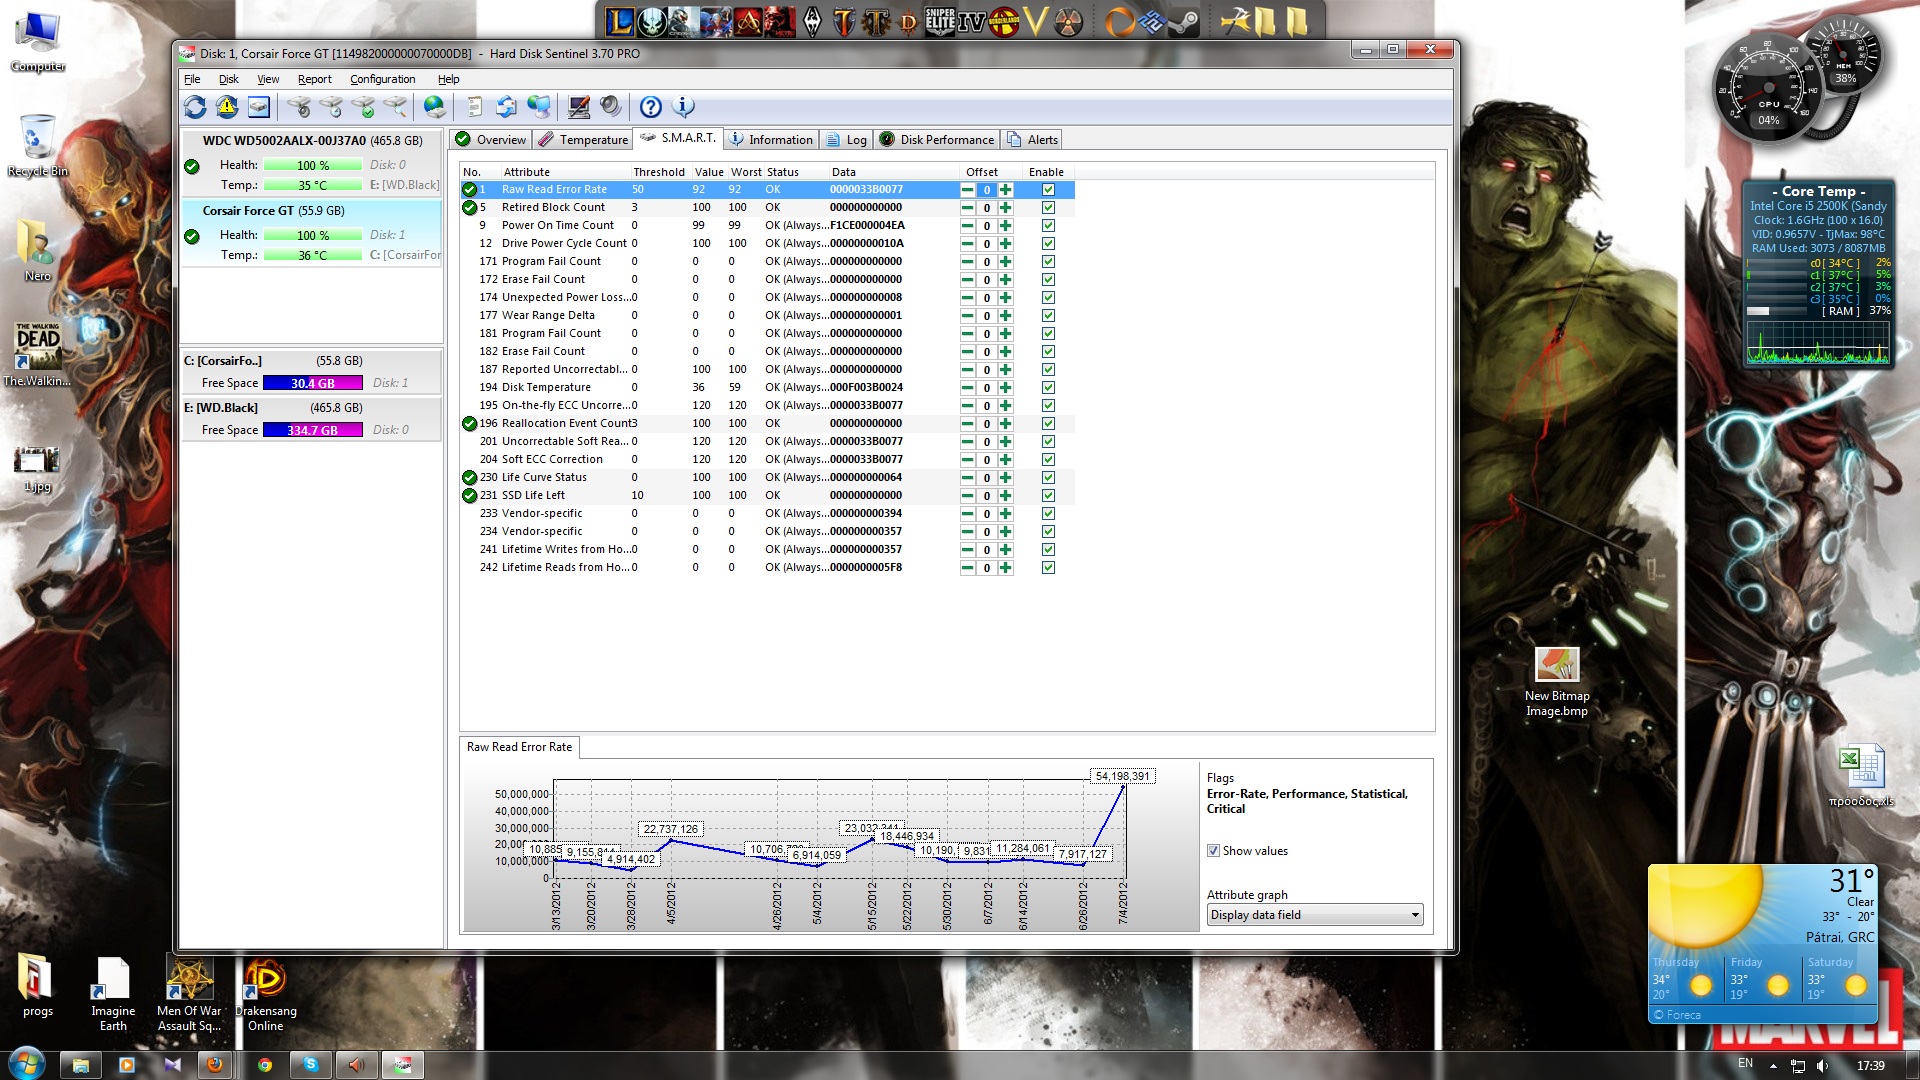Image resolution: width=1920 pixels, height=1080 pixels.
Task: Click the E: free space 334.7 GB bar
Action: pyautogui.click(x=312, y=430)
